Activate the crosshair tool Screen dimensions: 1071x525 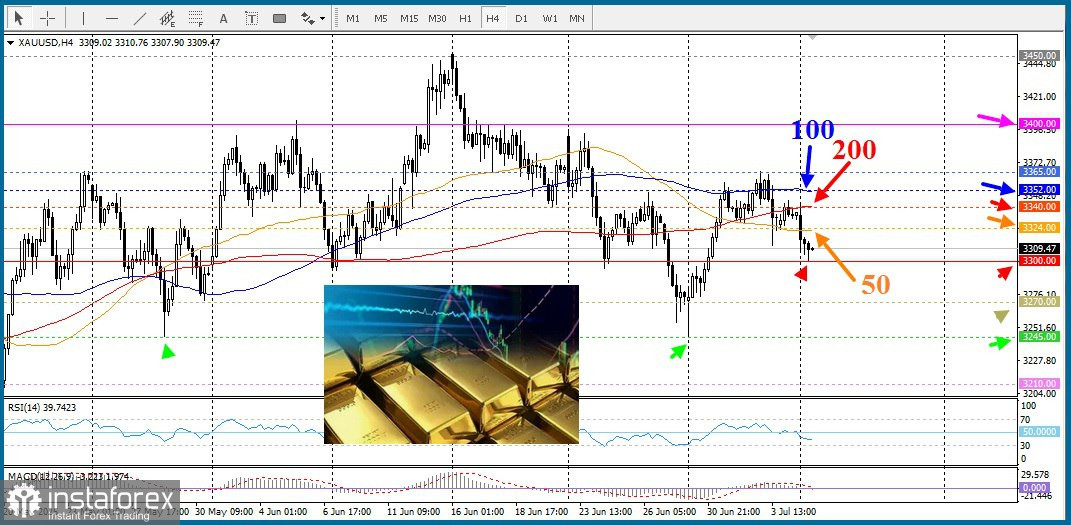click(47, 18)
